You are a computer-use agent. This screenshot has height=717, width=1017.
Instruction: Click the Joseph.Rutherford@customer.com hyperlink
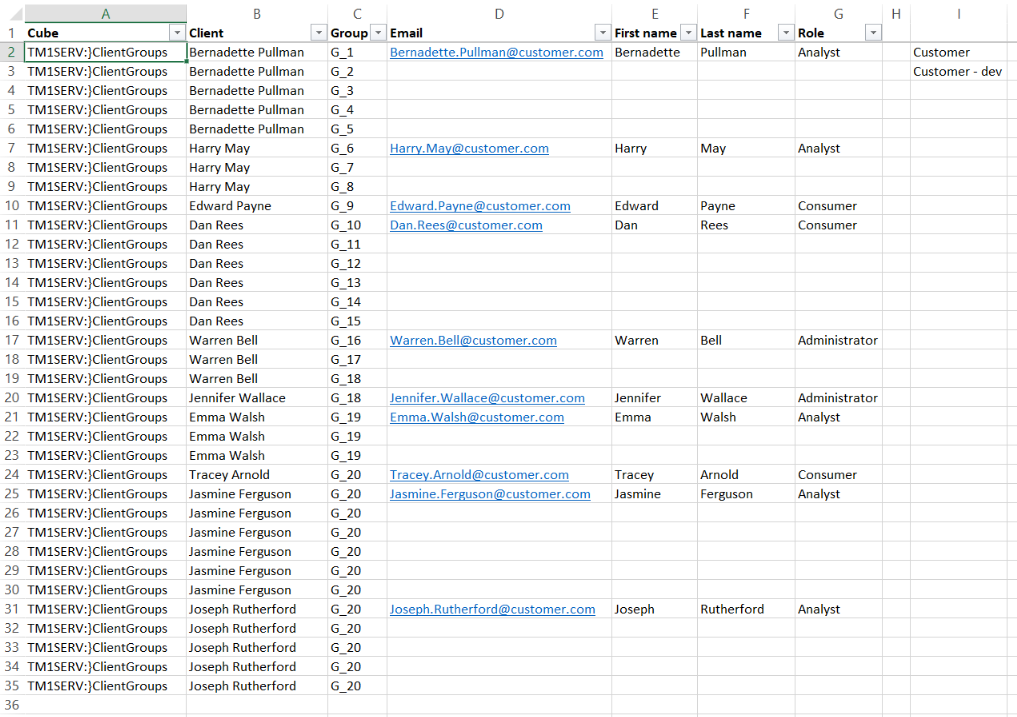pos(492,609)
